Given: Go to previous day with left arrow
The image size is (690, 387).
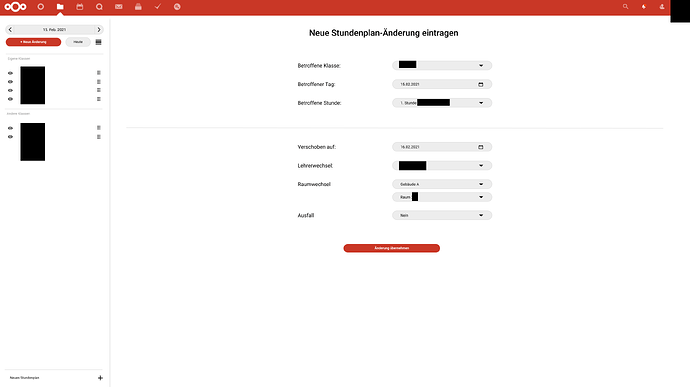Looking at the screenshot, I should click(x=10, y=29).
